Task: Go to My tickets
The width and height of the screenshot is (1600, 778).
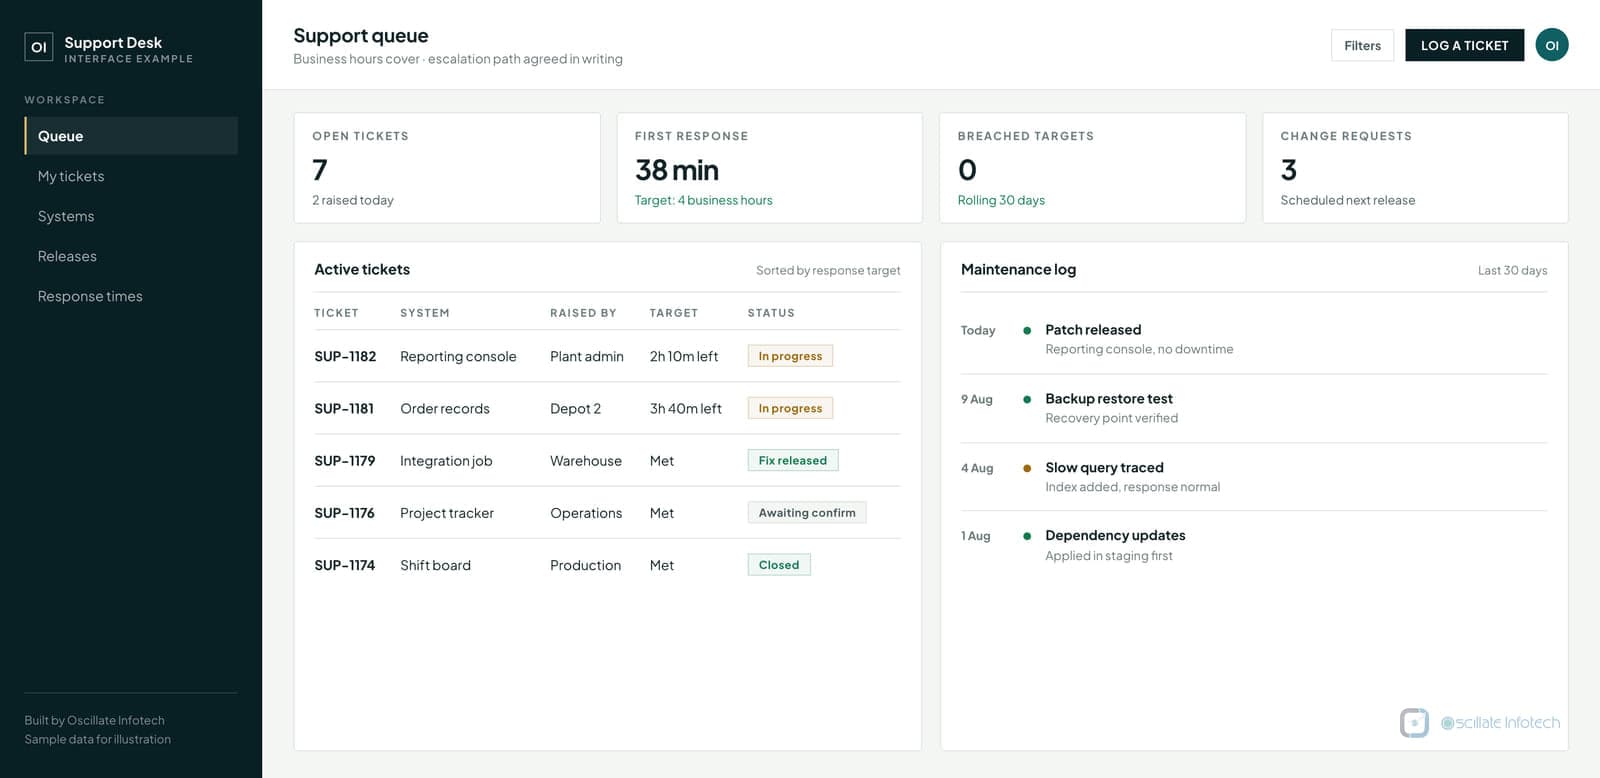Action: coord(131,176)
